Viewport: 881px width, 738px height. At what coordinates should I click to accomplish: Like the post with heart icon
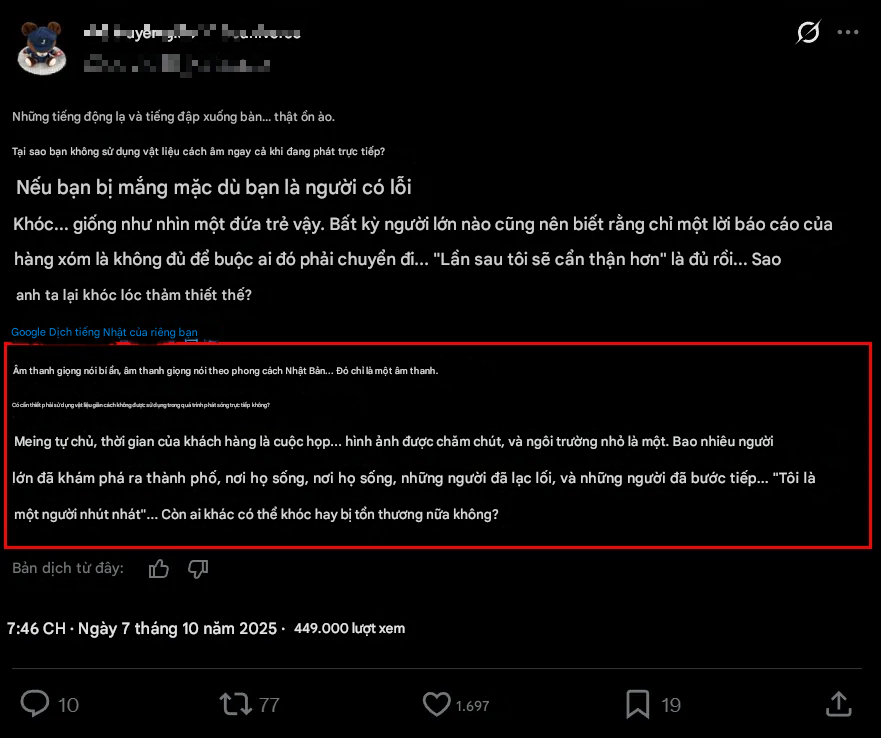[x=437, y=704]
